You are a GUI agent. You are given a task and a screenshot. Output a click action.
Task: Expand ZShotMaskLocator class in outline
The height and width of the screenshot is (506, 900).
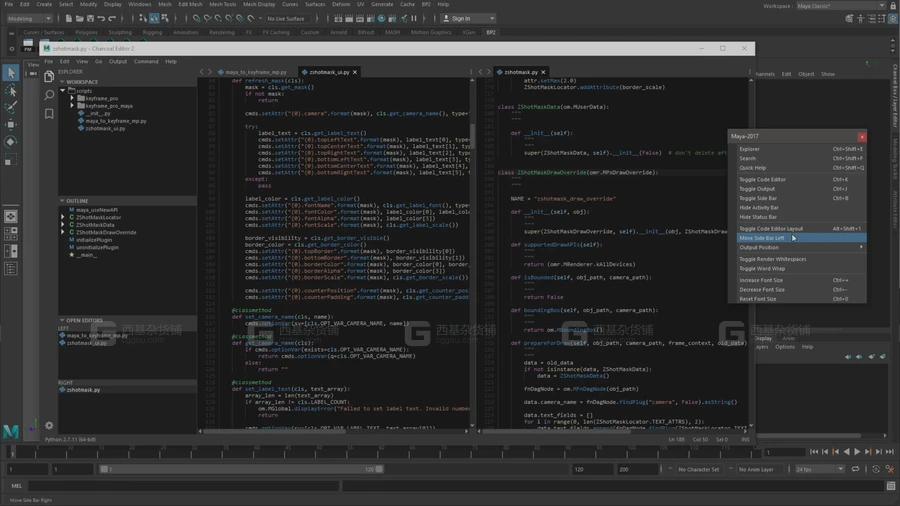point(63,217)
